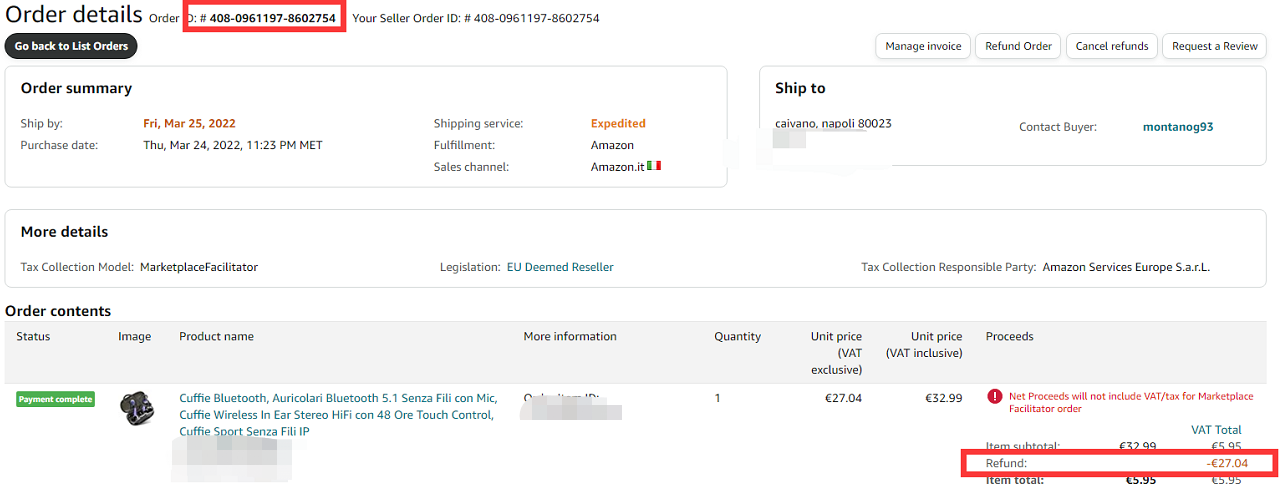Screen dimensions: 1286x500
Task: Open the Cuffie Bluetooth product name link
Action: [336, 414]
